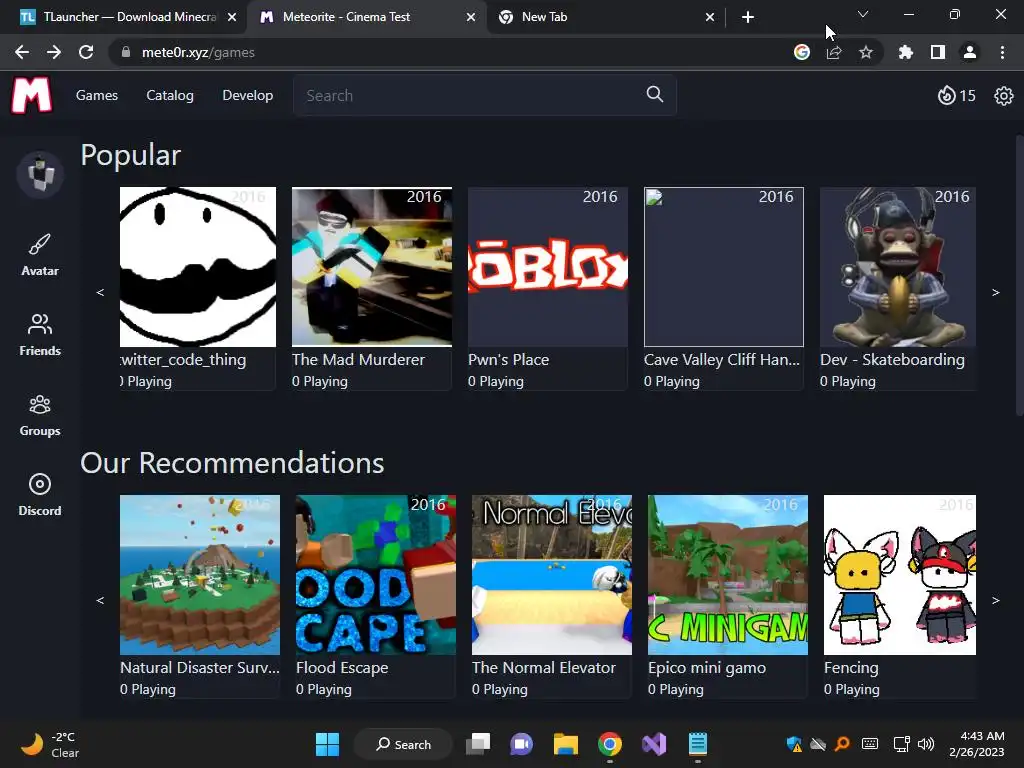
Task: Bookmark this page with the star
Action: coord(865,52)
